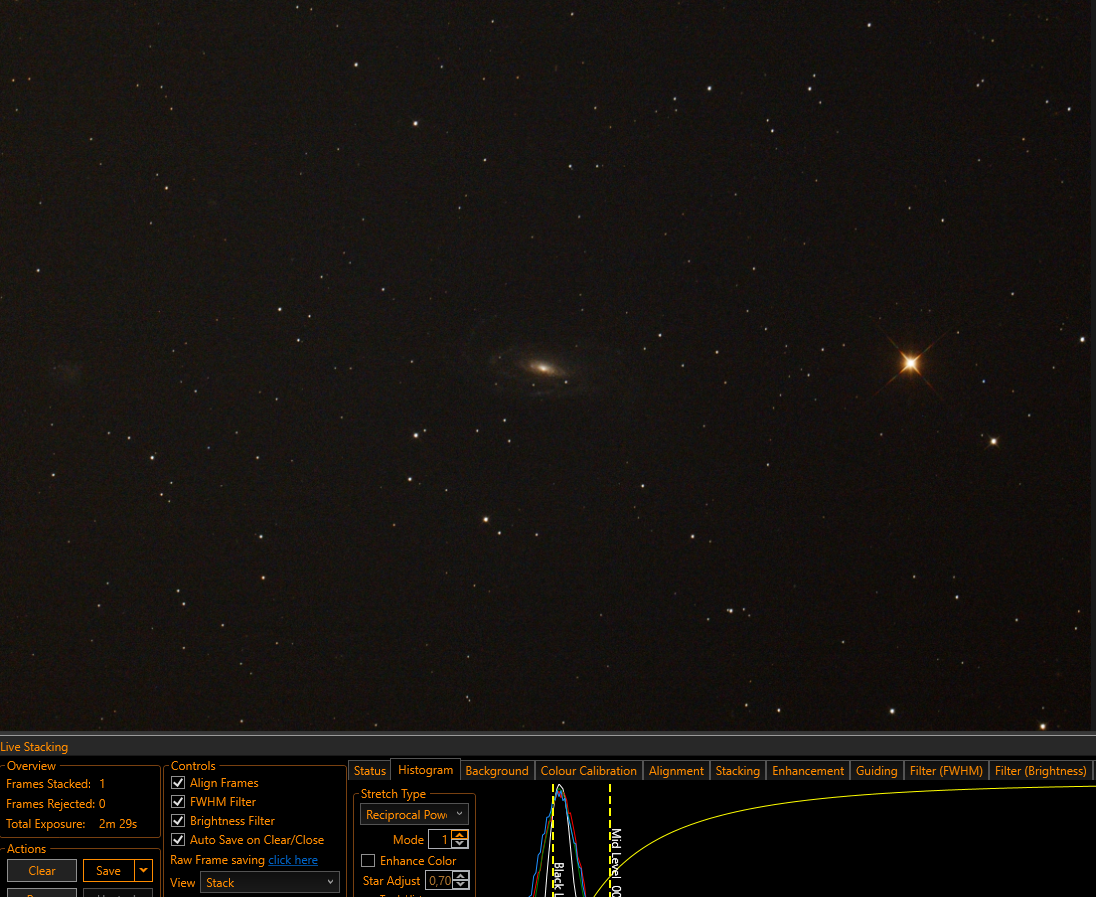Open the View Stack dropdown

tap(270, 882)
